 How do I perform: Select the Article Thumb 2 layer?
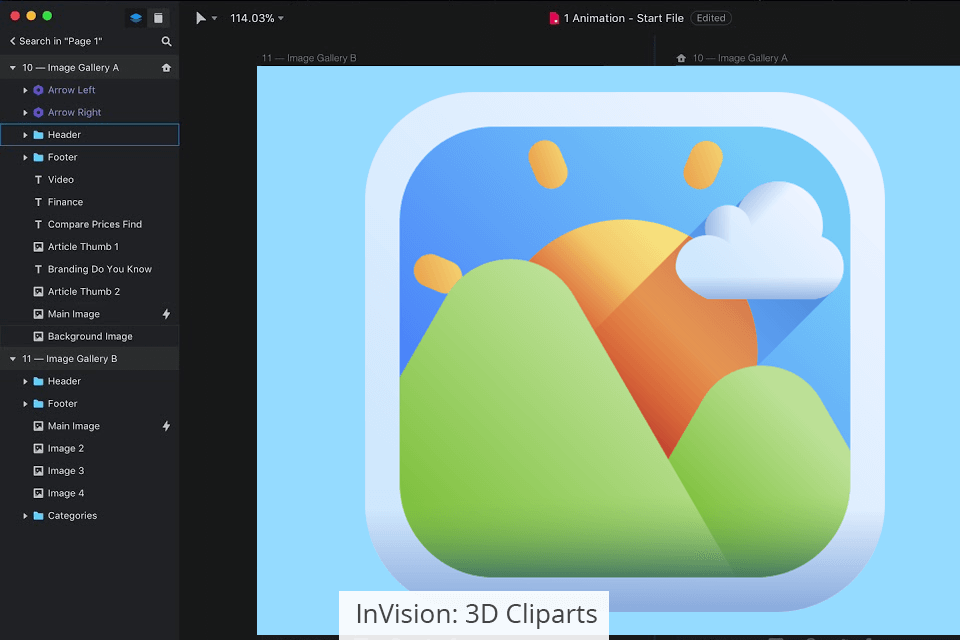pyautogui.click(x=89, y=292)
